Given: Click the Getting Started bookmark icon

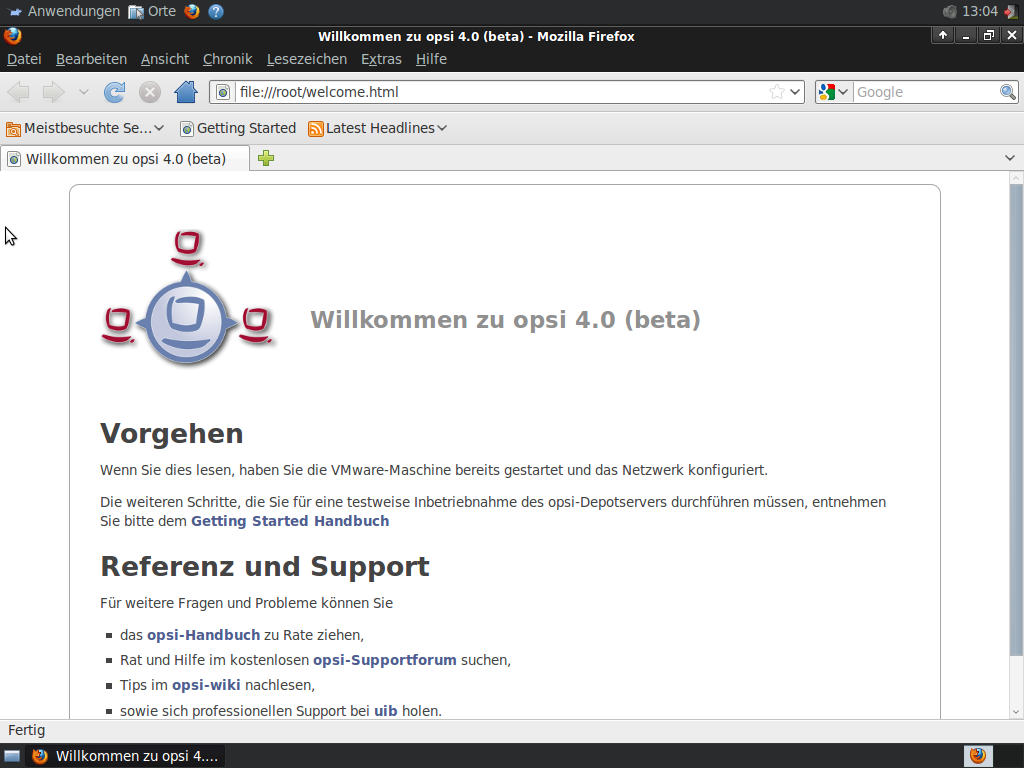Looking at the screenshot, I should pyautogui.click(x=186, y=128).
